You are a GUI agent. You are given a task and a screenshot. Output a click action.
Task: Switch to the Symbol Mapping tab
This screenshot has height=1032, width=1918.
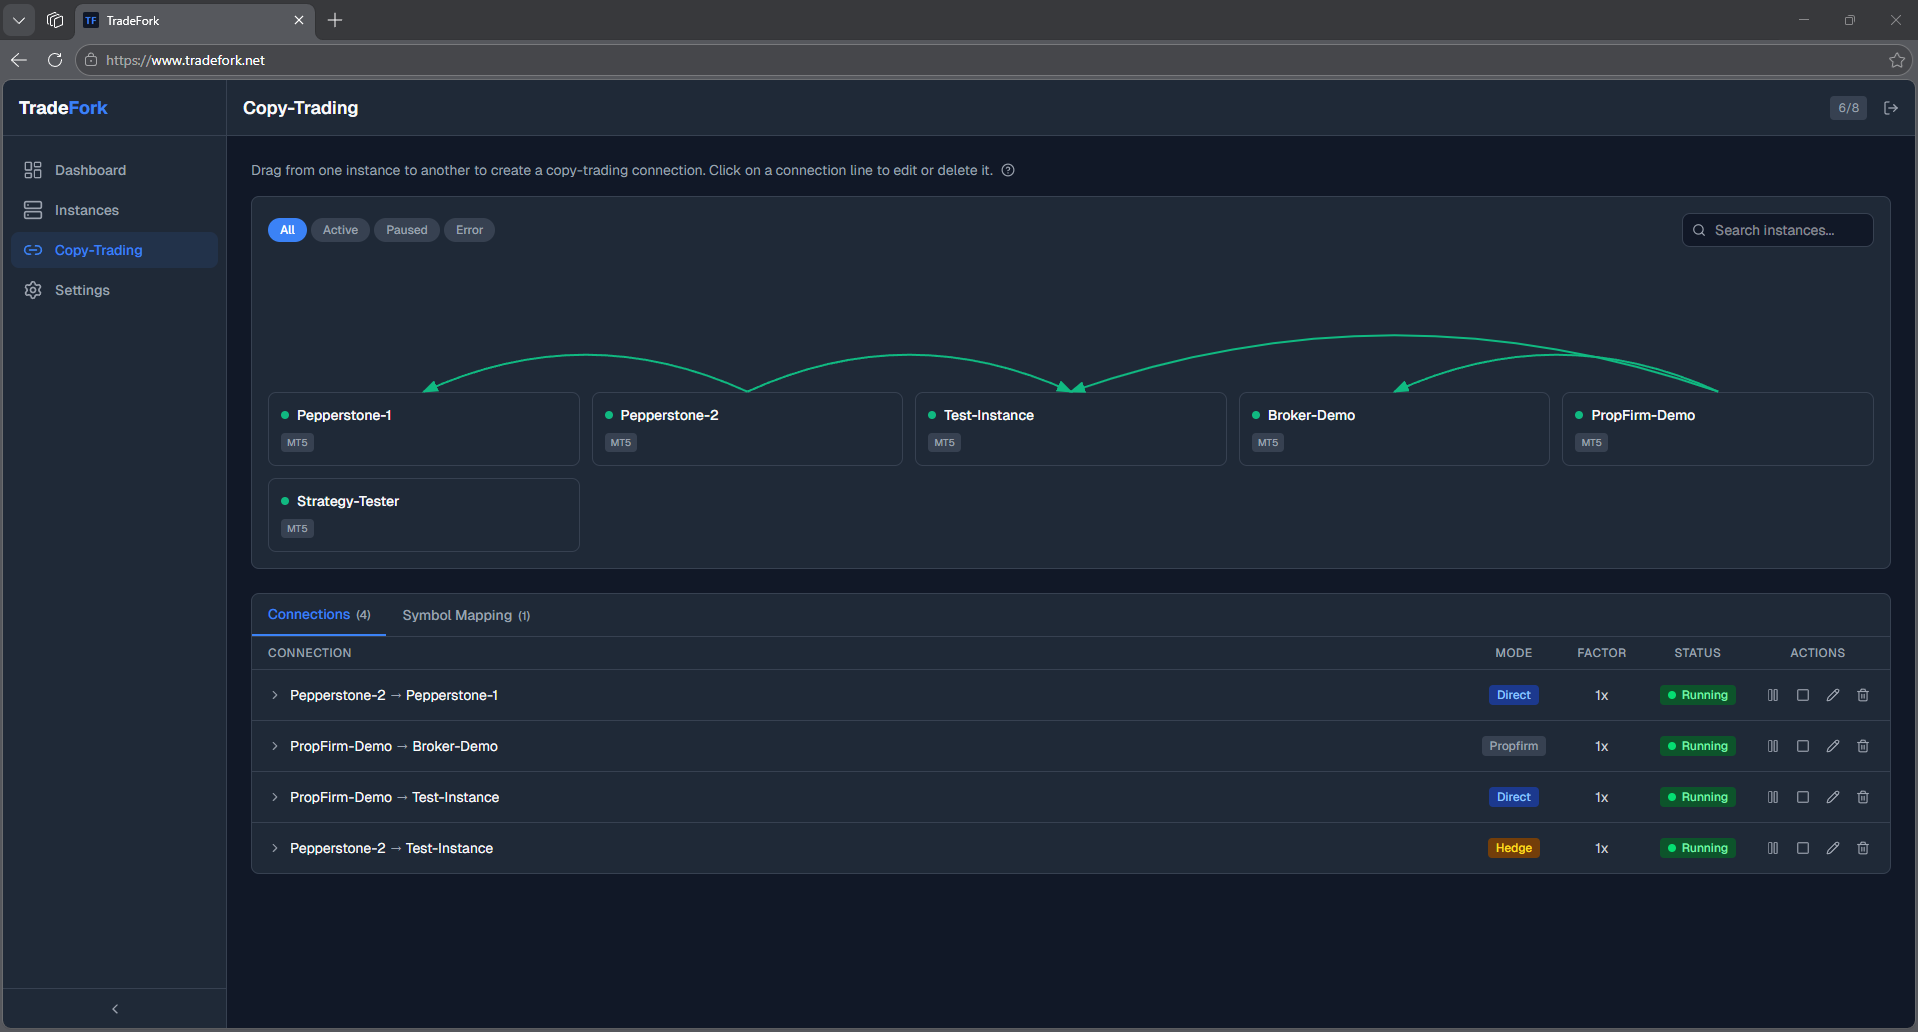(x=466, y=615)
